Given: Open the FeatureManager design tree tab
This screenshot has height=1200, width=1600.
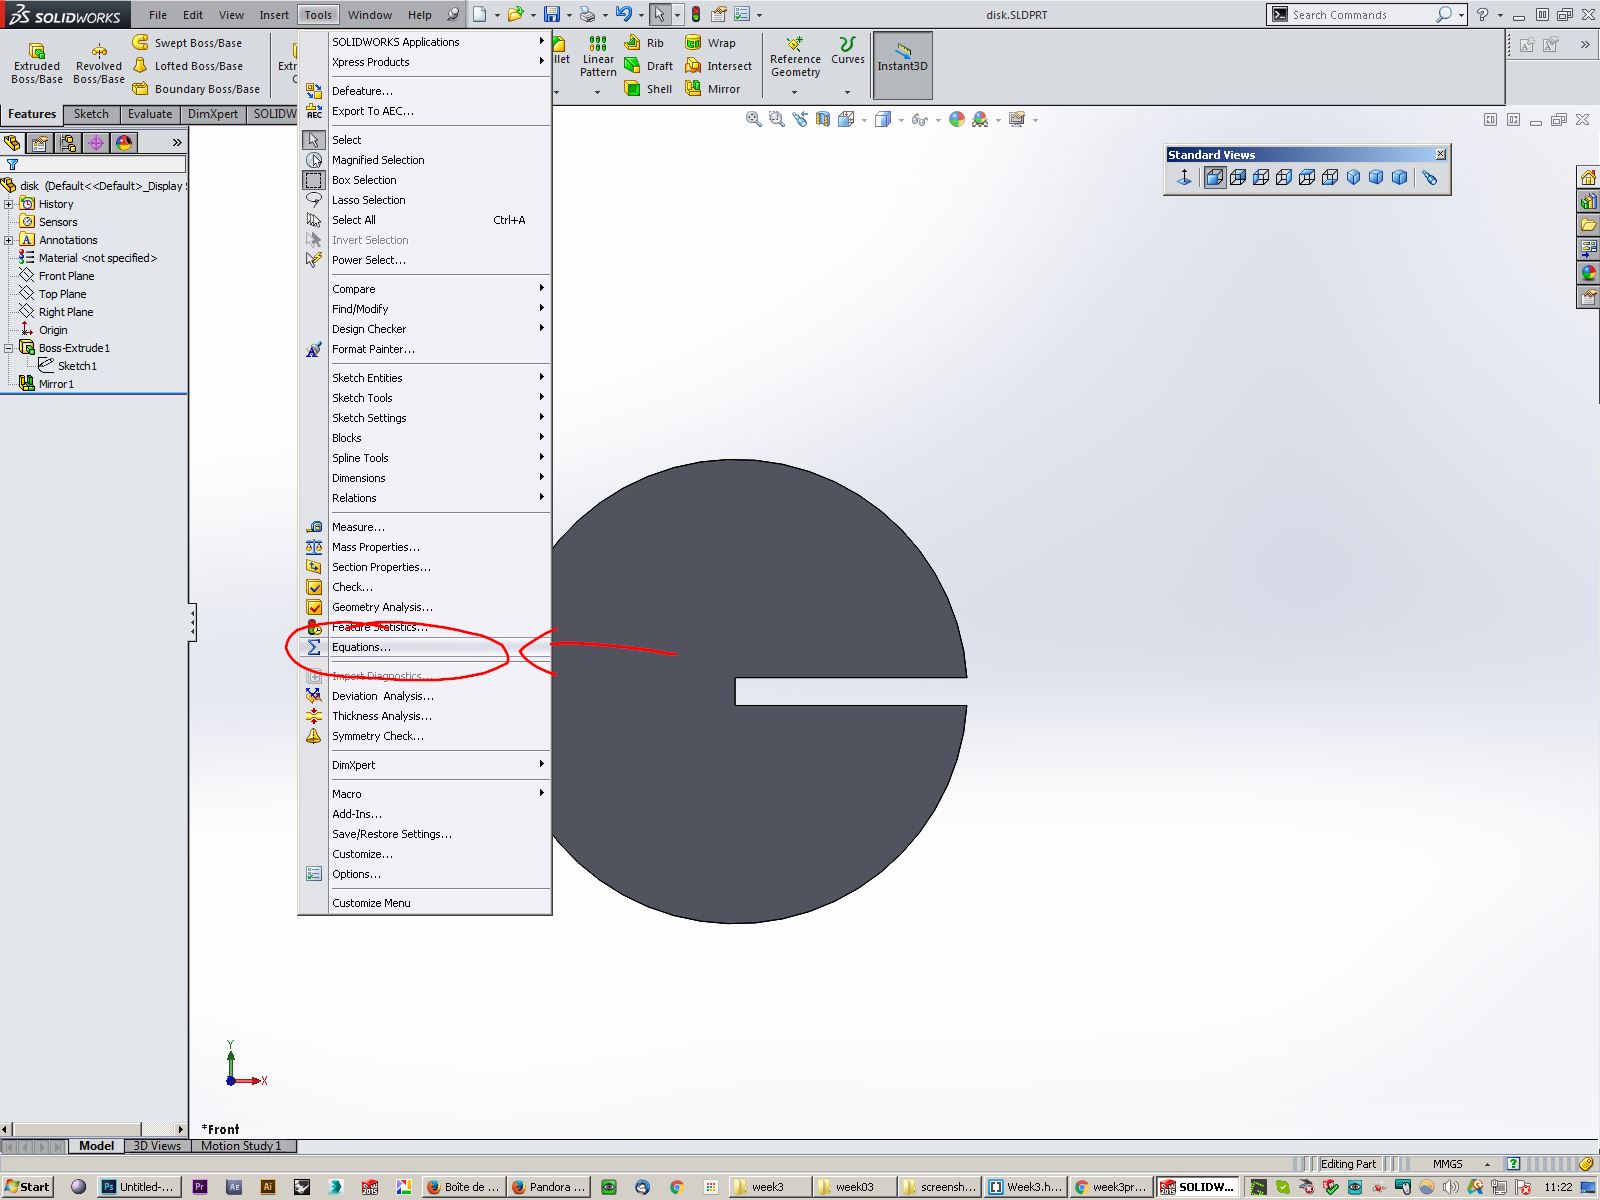Looking at the screenshot, I should click(12, 143).
